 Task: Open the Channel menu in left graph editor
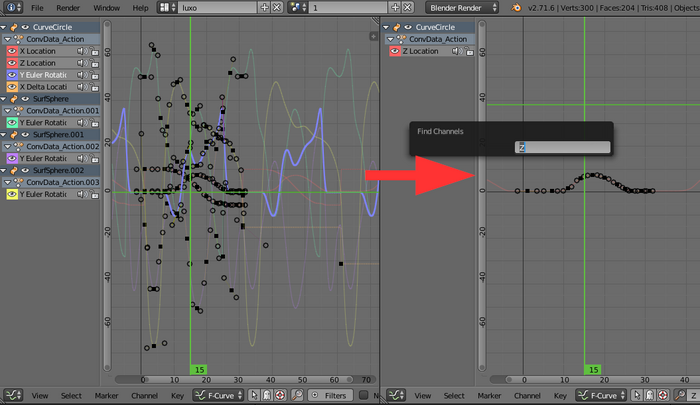coord(143,396)
